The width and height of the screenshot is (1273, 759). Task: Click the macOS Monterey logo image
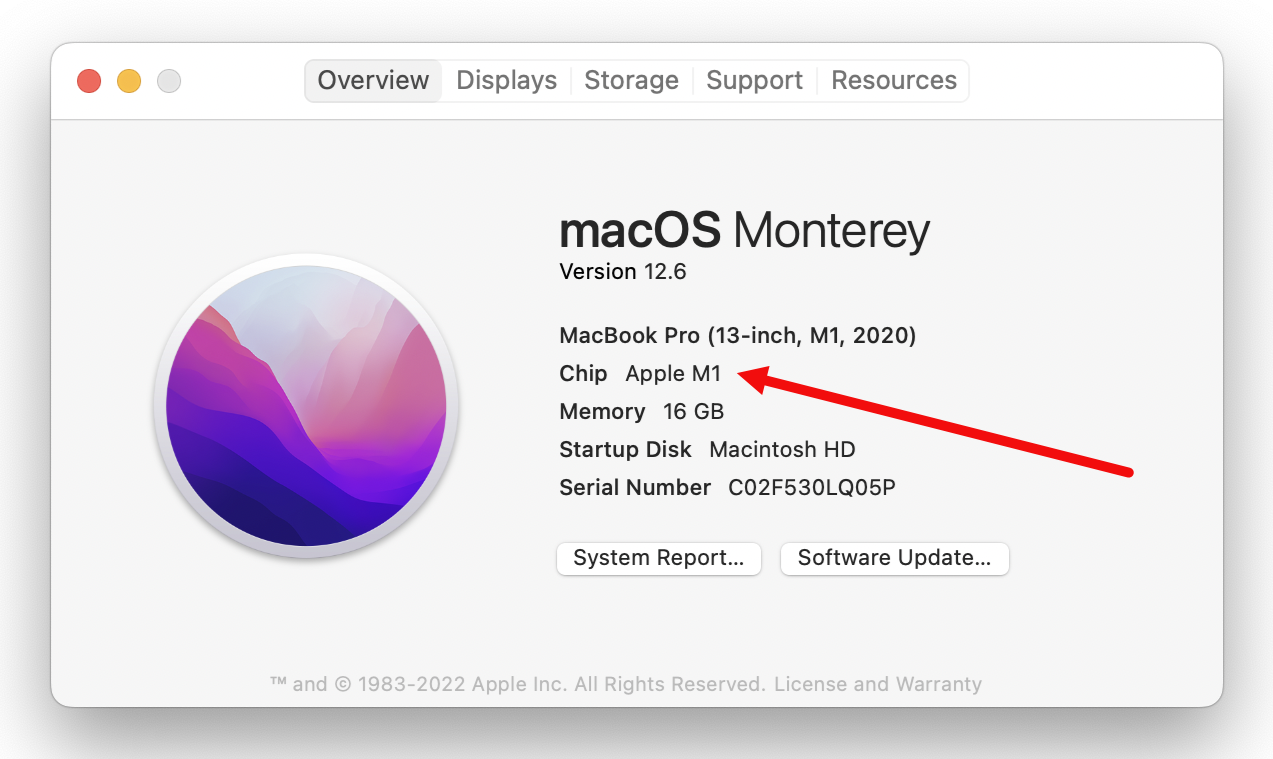click(305, 406)
